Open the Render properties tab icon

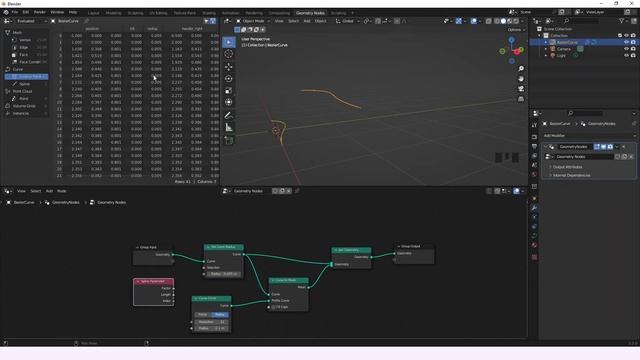click(x=534, y=137)
